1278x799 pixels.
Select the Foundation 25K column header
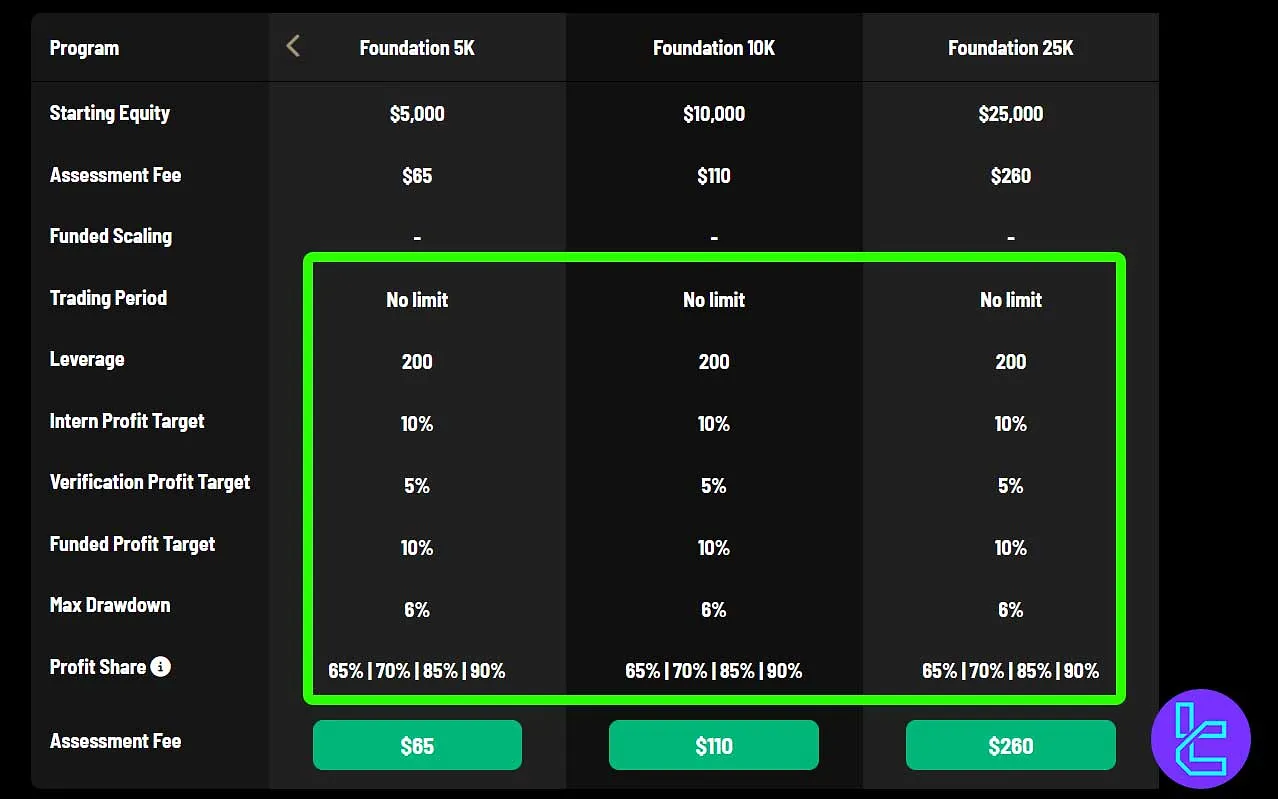click(1010, 47)
